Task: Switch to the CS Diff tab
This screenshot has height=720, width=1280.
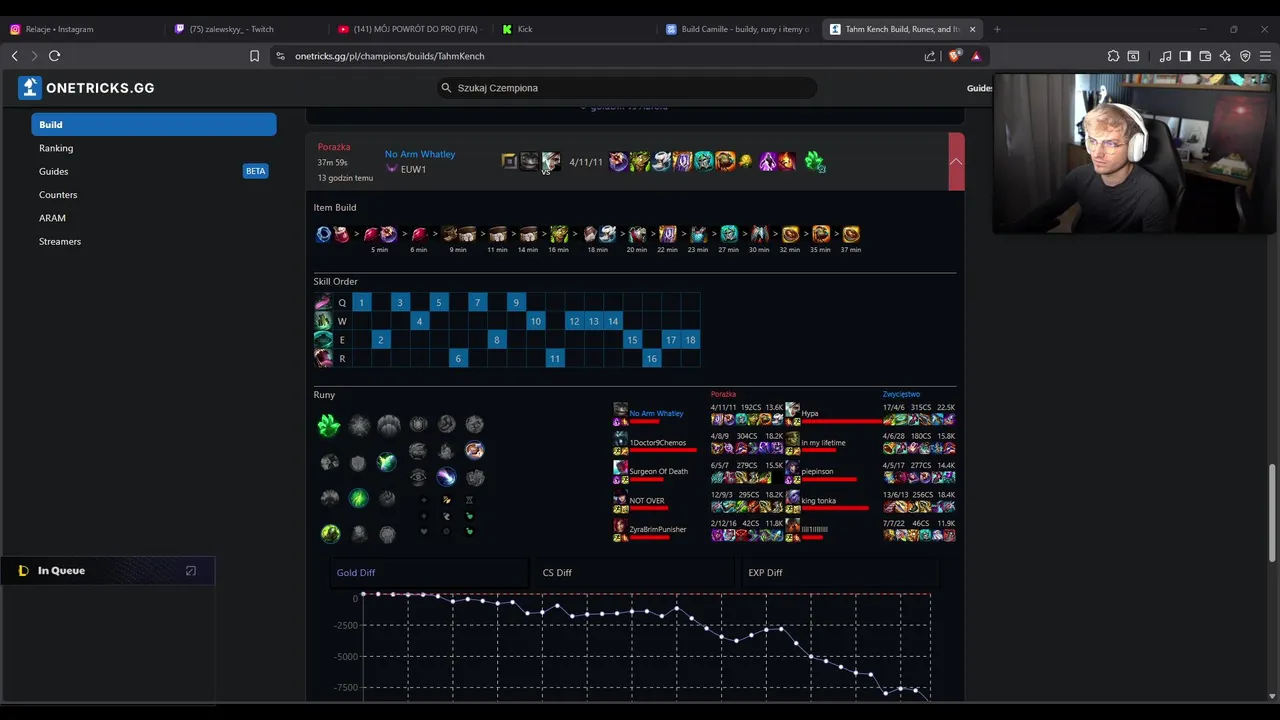Action: click(634, 572)
